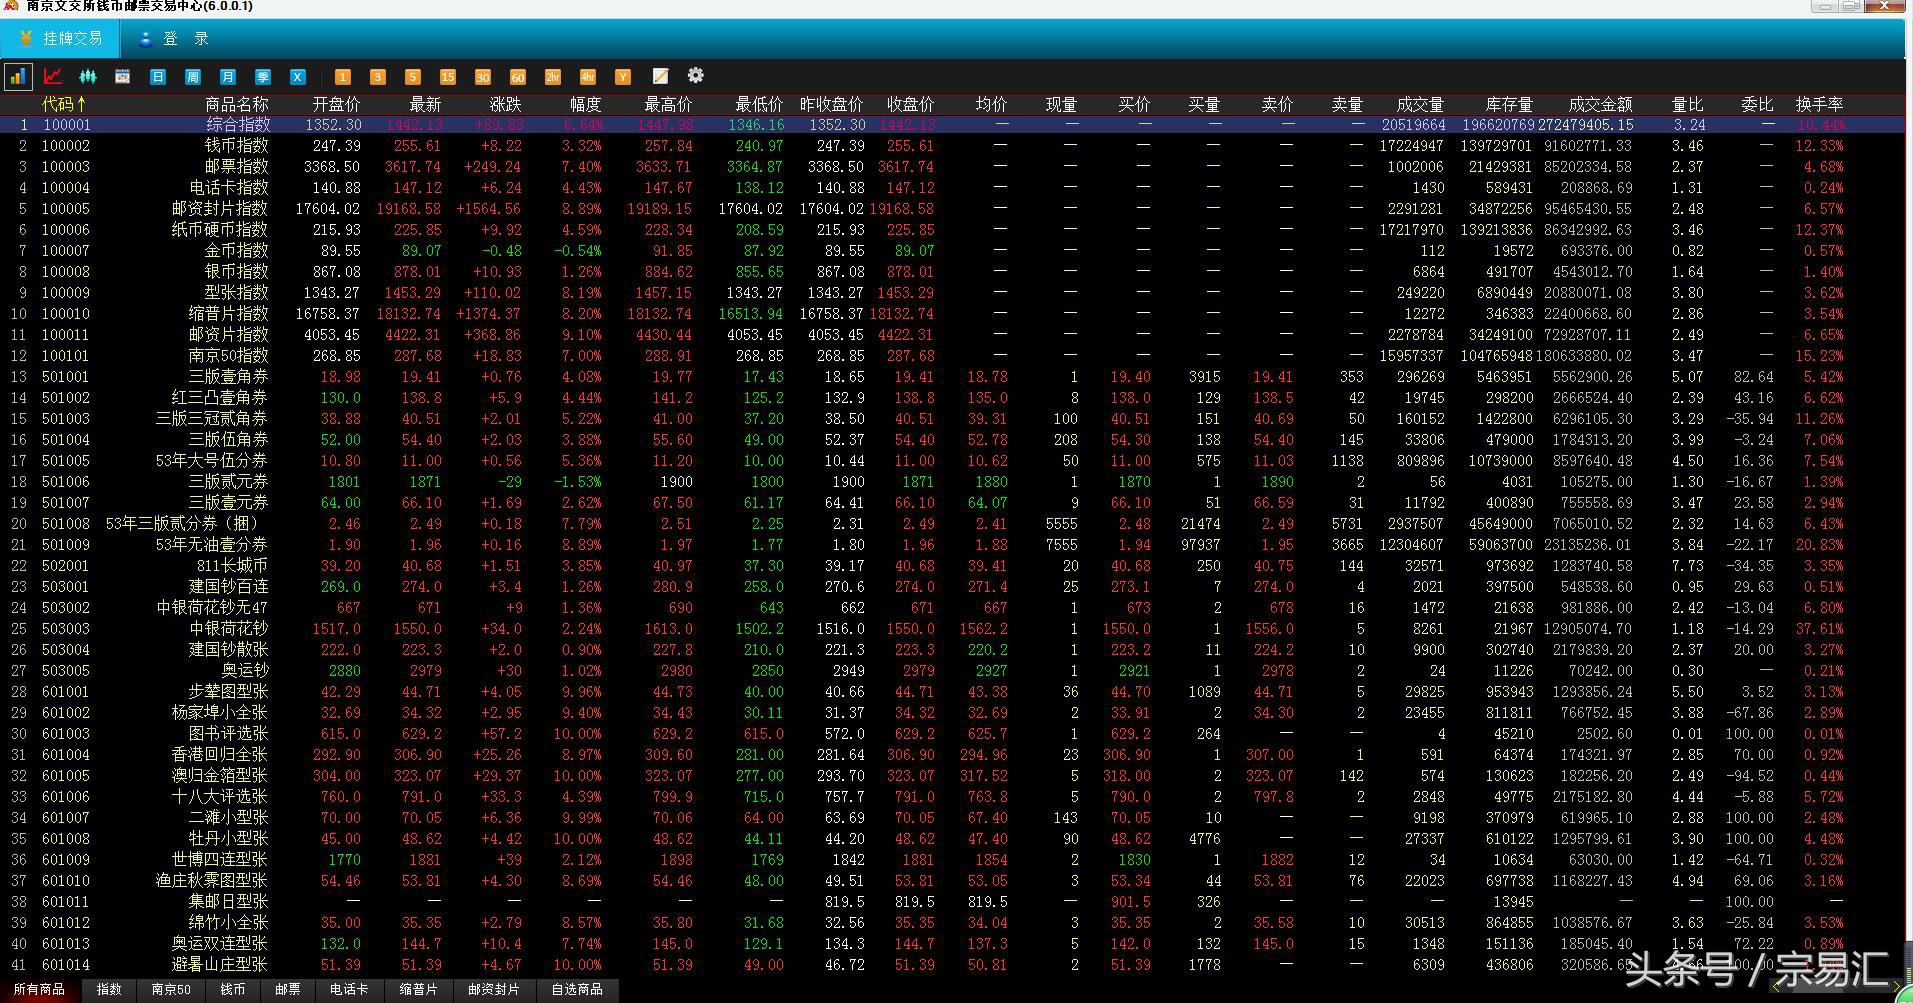
Task: Choose the 60-minute chart icon
Action: [x=518, y=76]
